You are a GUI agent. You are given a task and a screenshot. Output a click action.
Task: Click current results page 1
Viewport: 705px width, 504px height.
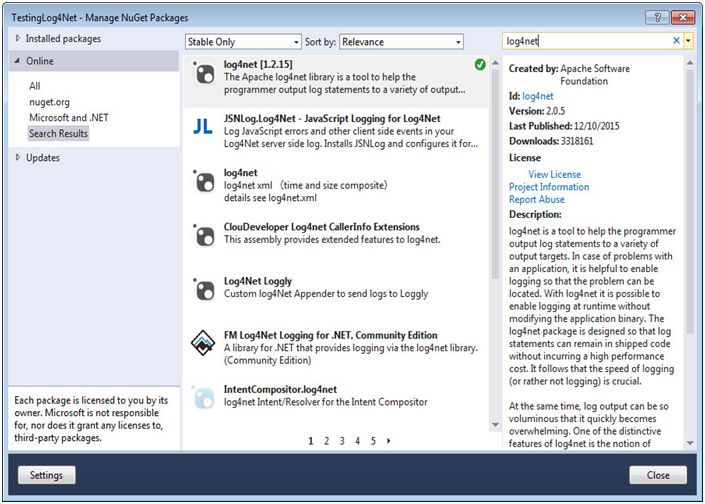[311, 441]
